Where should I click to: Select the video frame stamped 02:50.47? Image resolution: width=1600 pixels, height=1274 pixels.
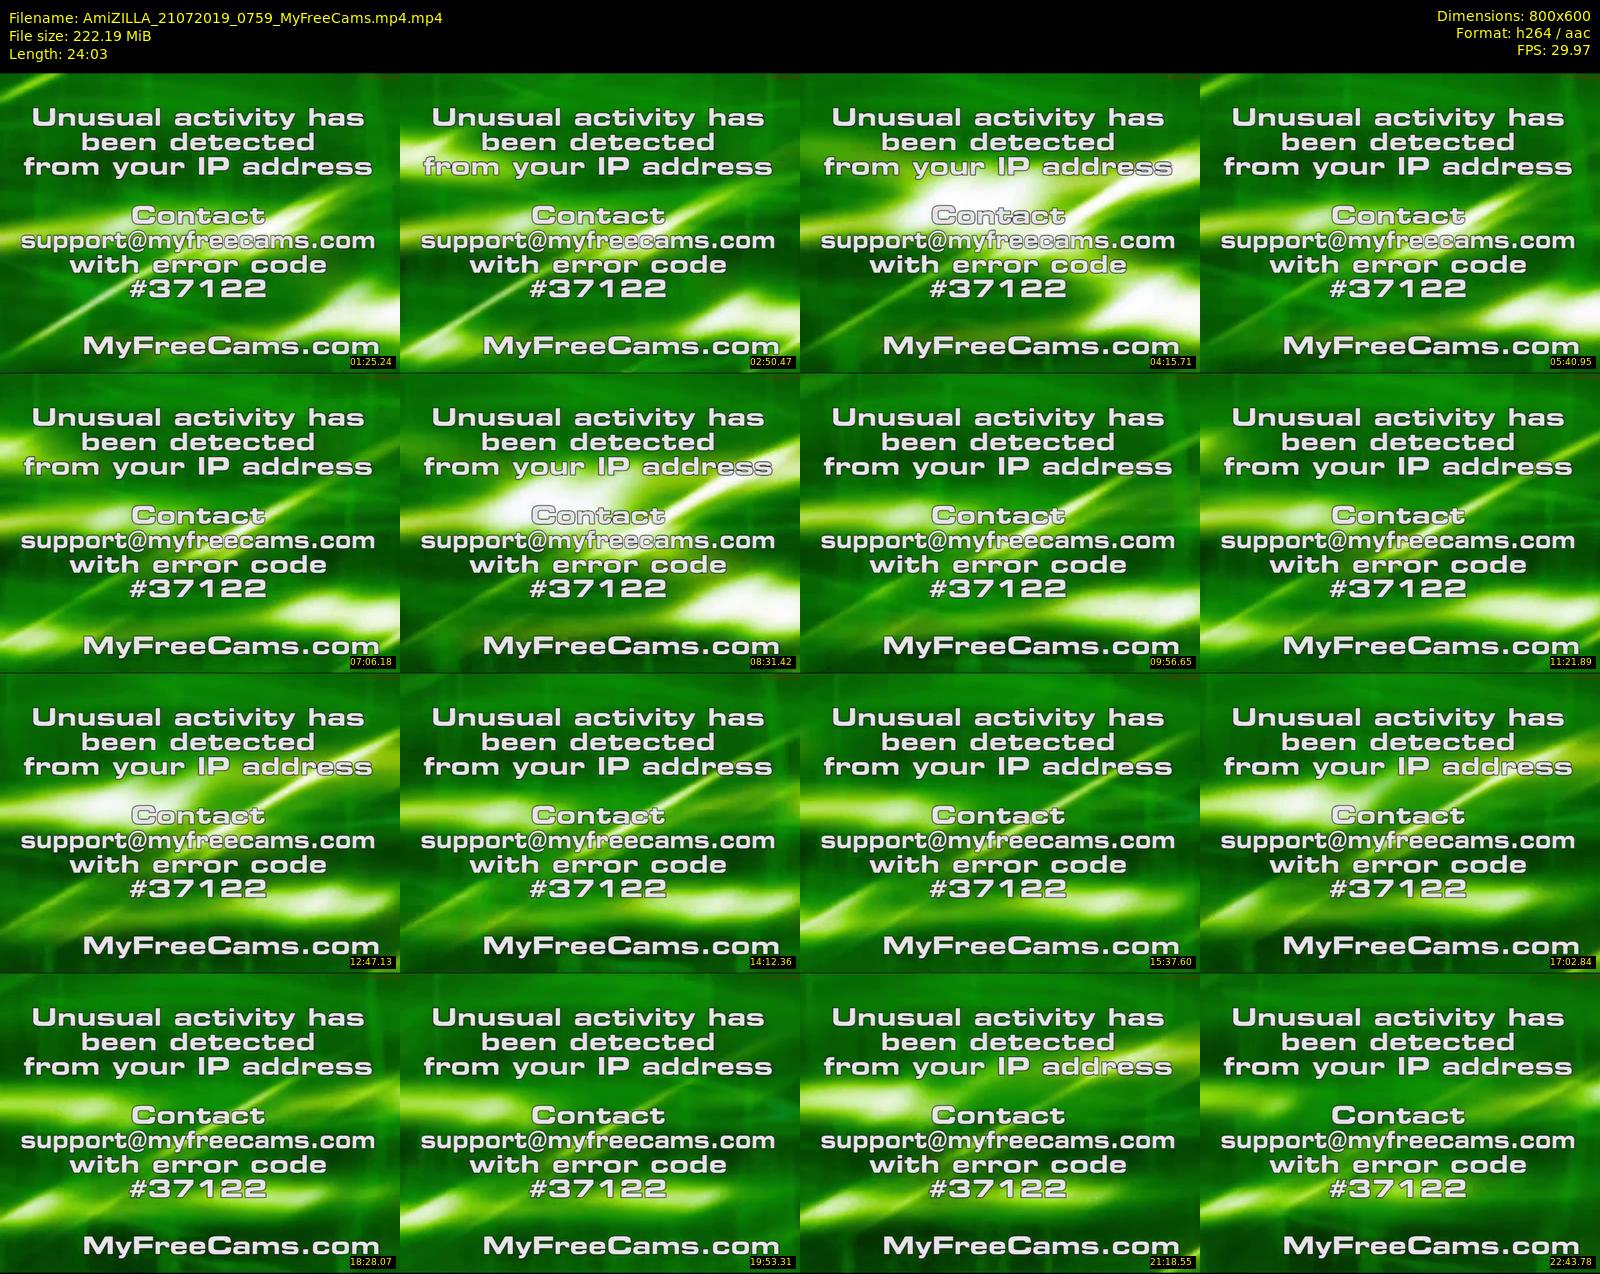[600, 223]
